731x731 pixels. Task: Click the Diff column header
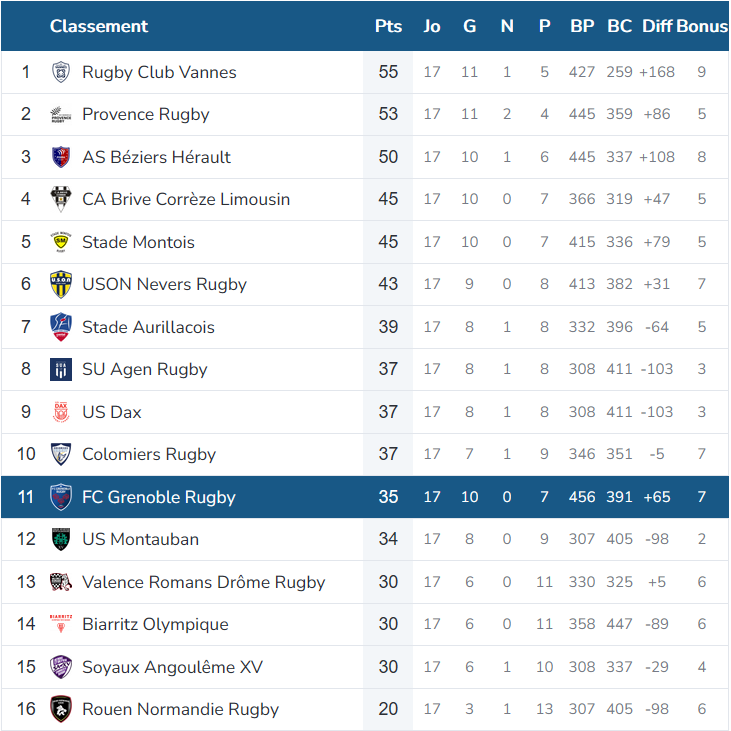click(x=657, y=26)
